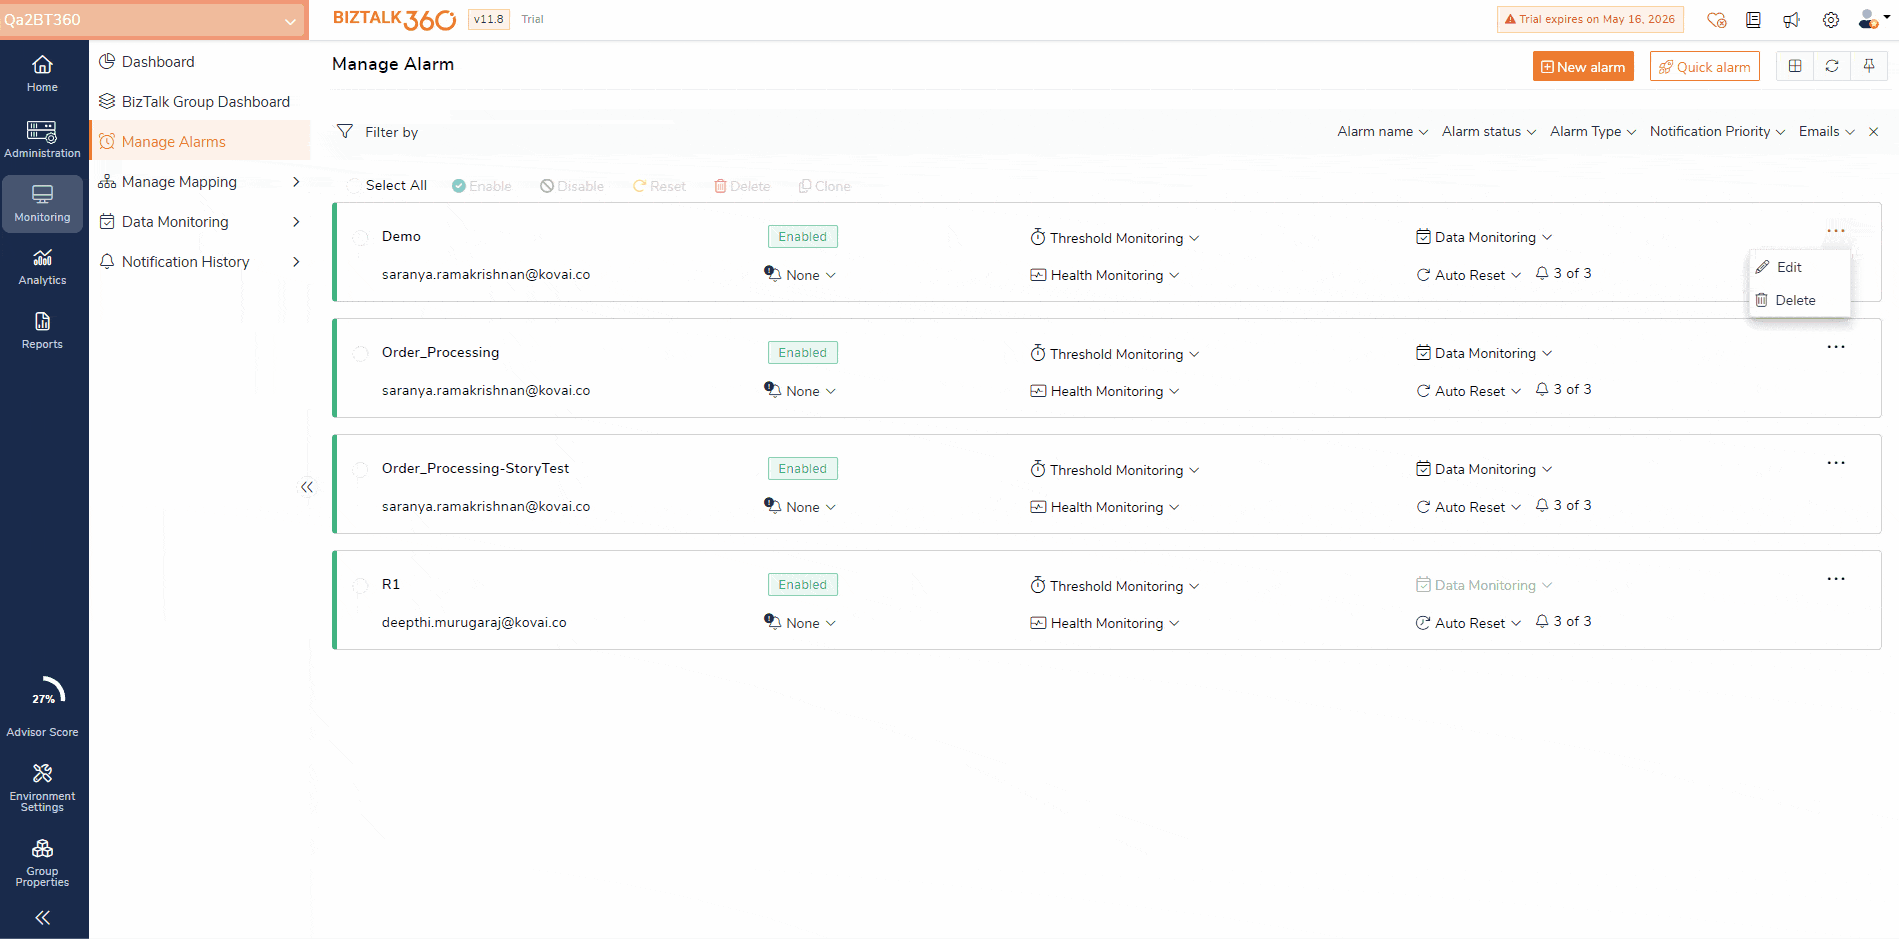
Task: Click the BizTalk360 logo
Action: [x=394, y=19]
